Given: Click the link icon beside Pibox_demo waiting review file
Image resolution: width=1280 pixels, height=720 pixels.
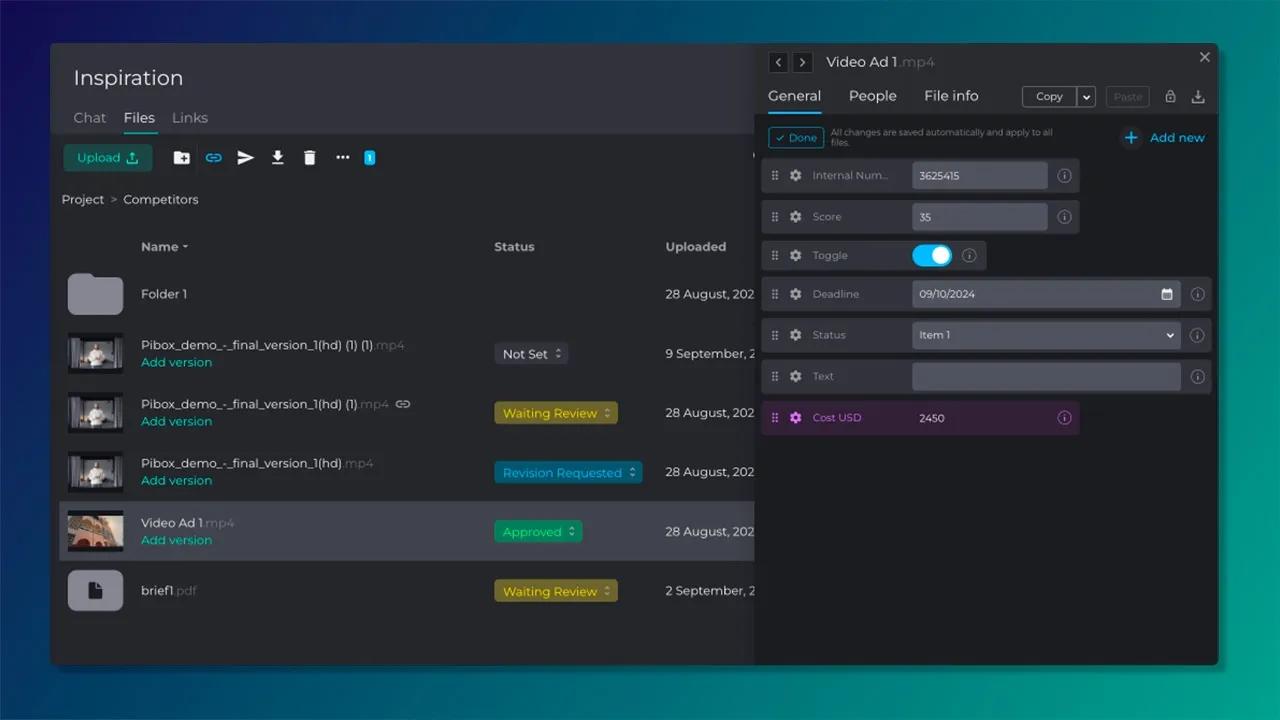Looking at the screenshot, I should coord(402,403).
